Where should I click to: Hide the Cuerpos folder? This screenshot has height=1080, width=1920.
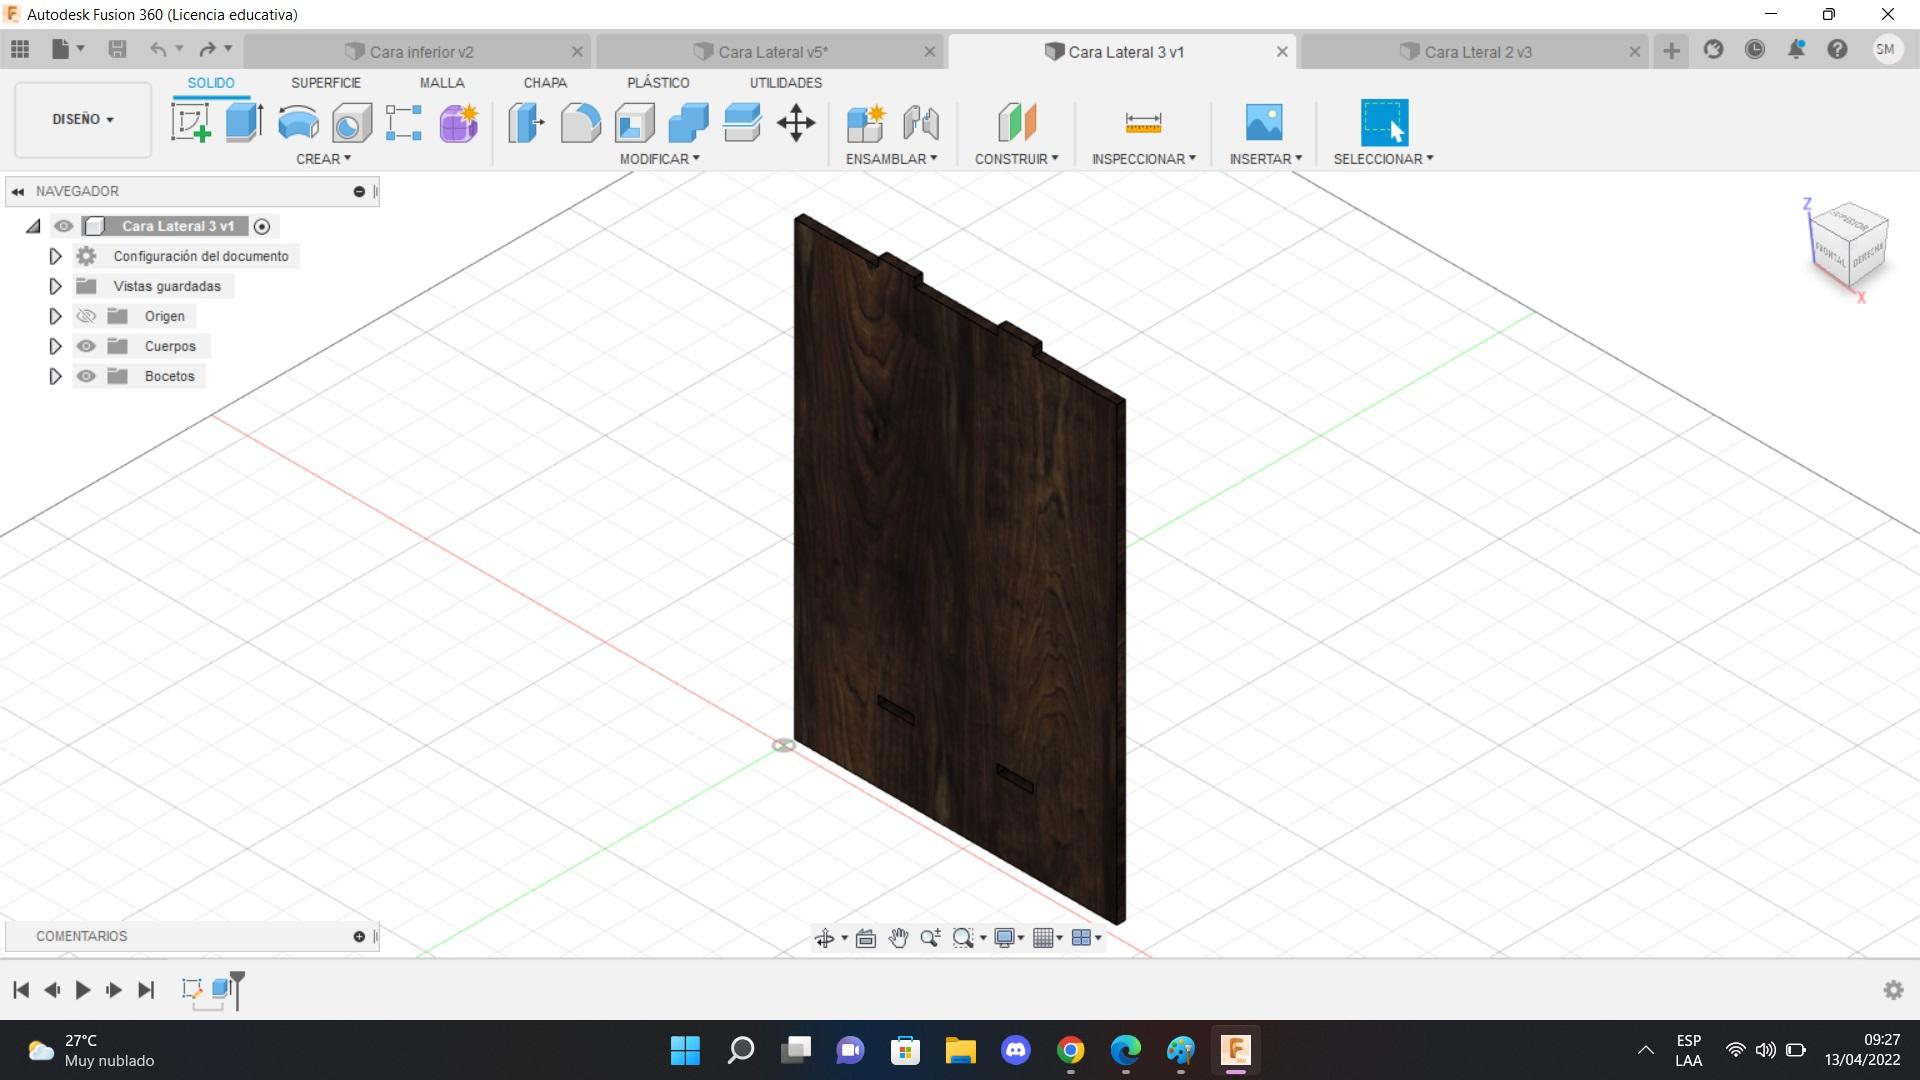(87, 346)
